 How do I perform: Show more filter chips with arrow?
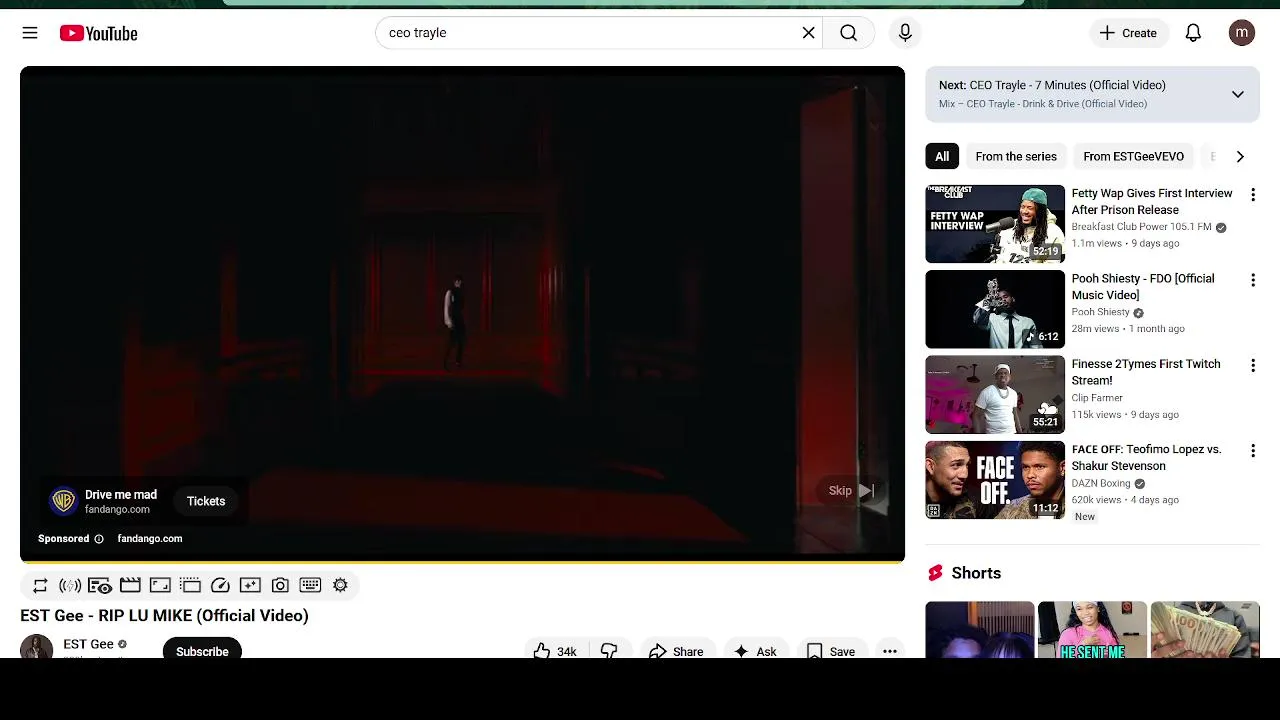coord(1240,156)
